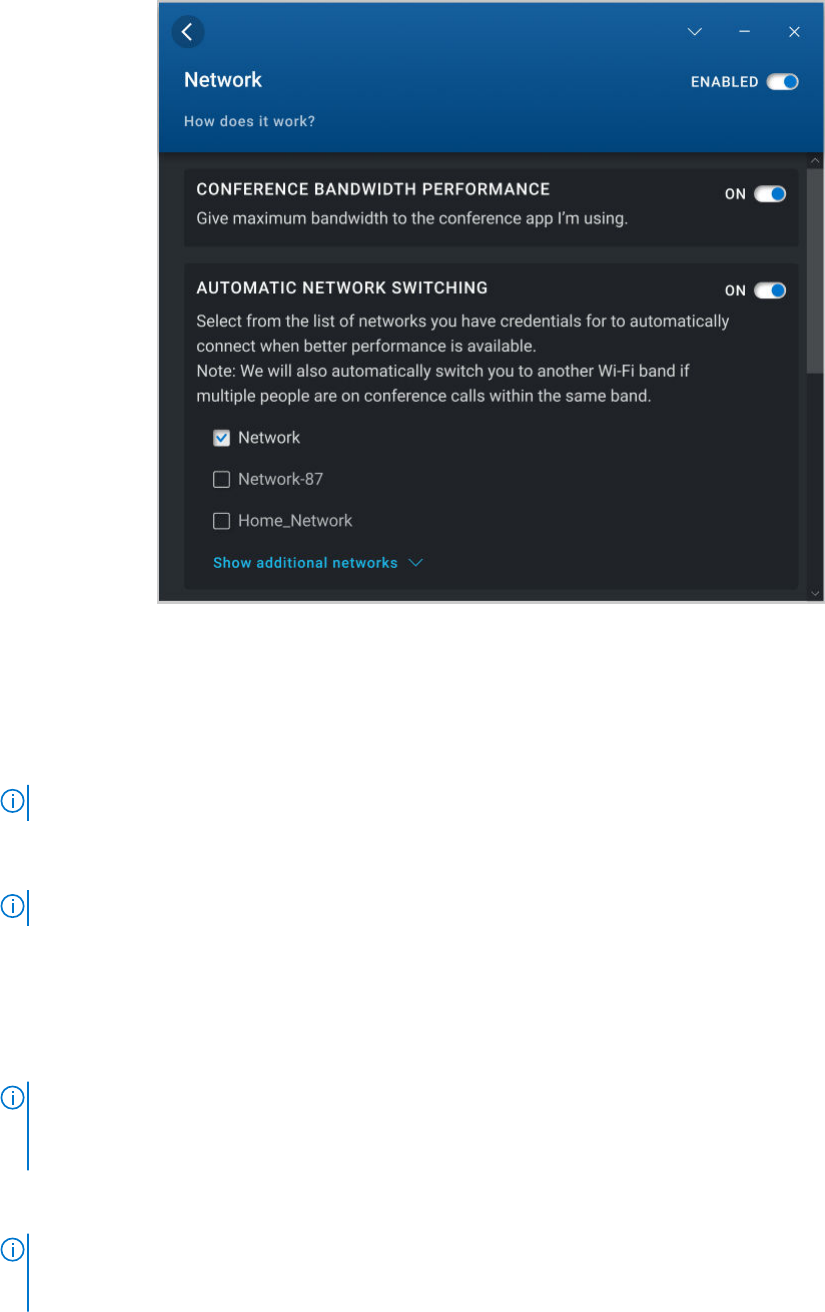Expand the chevron beside Show additional networks
825x1312 pixels.
pos(416,563)
